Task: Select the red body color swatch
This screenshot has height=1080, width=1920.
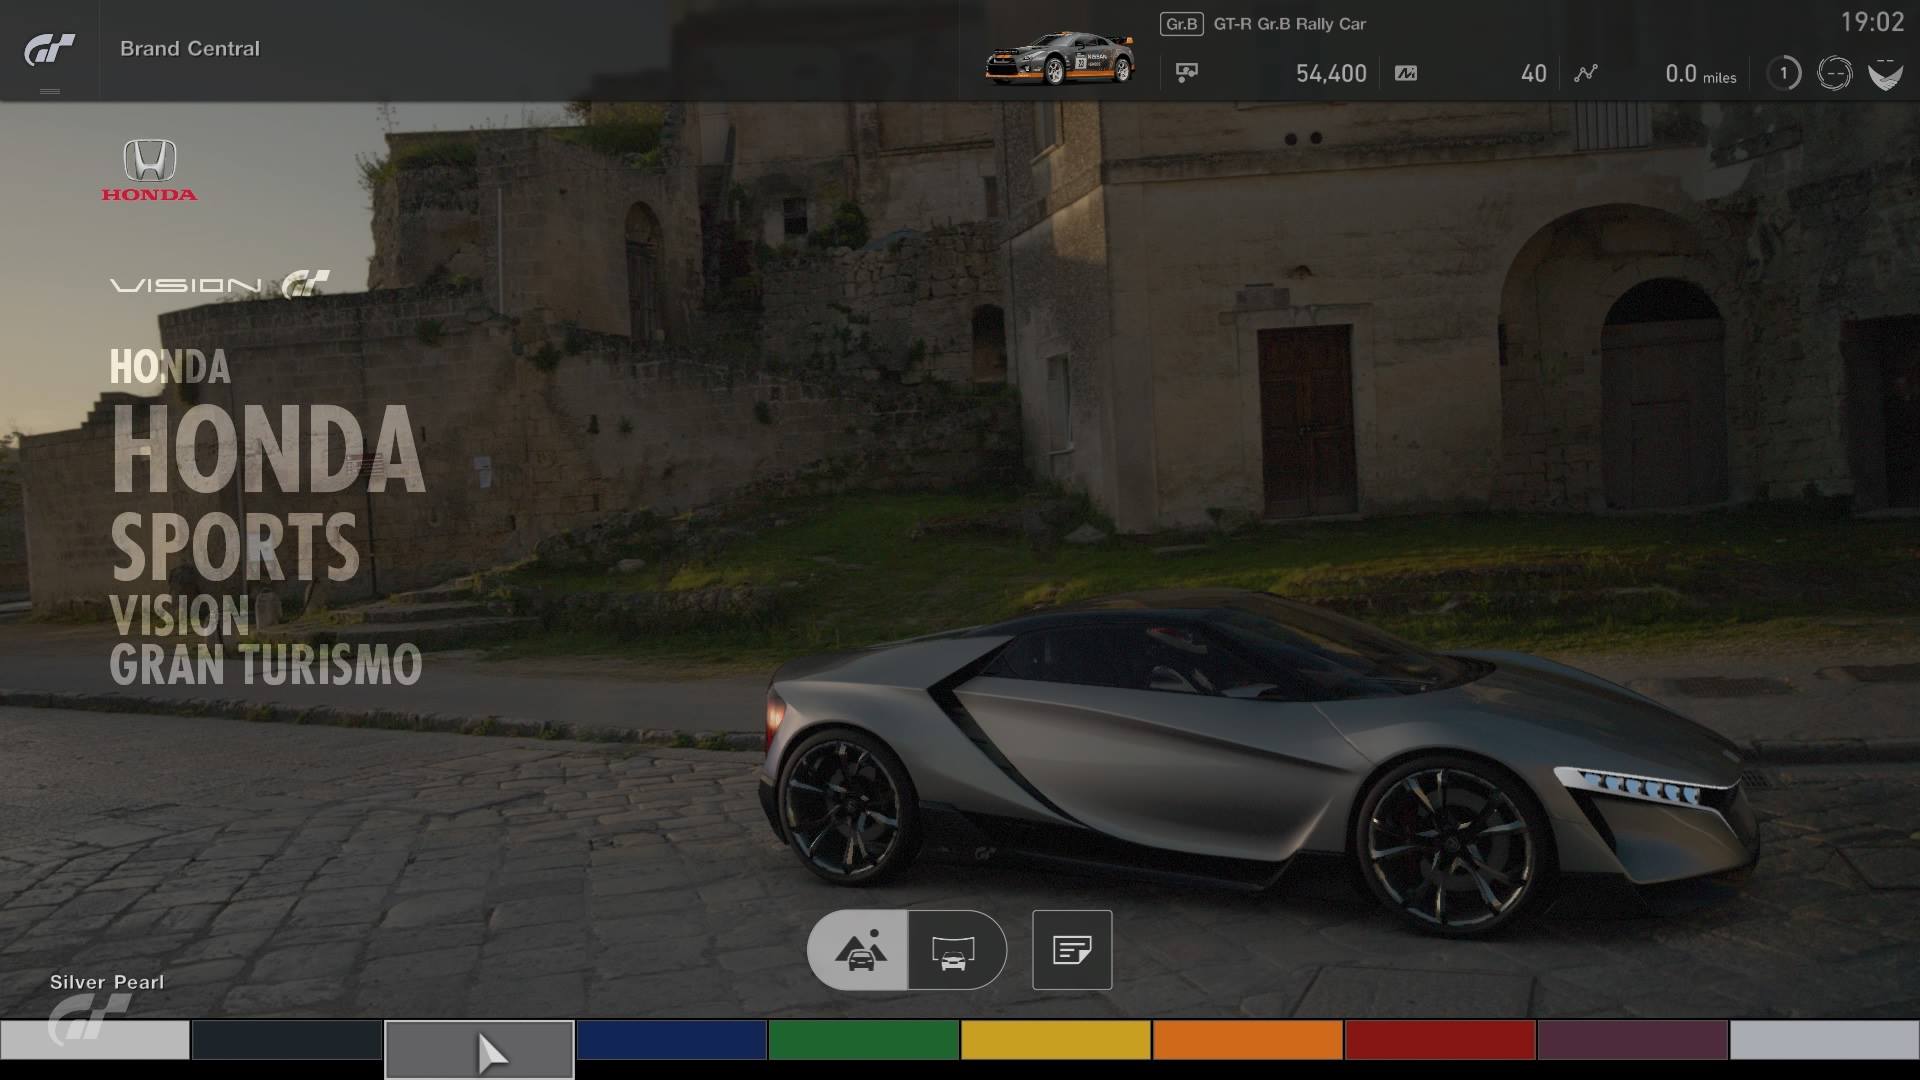Action: [x=1439, y=1040]
